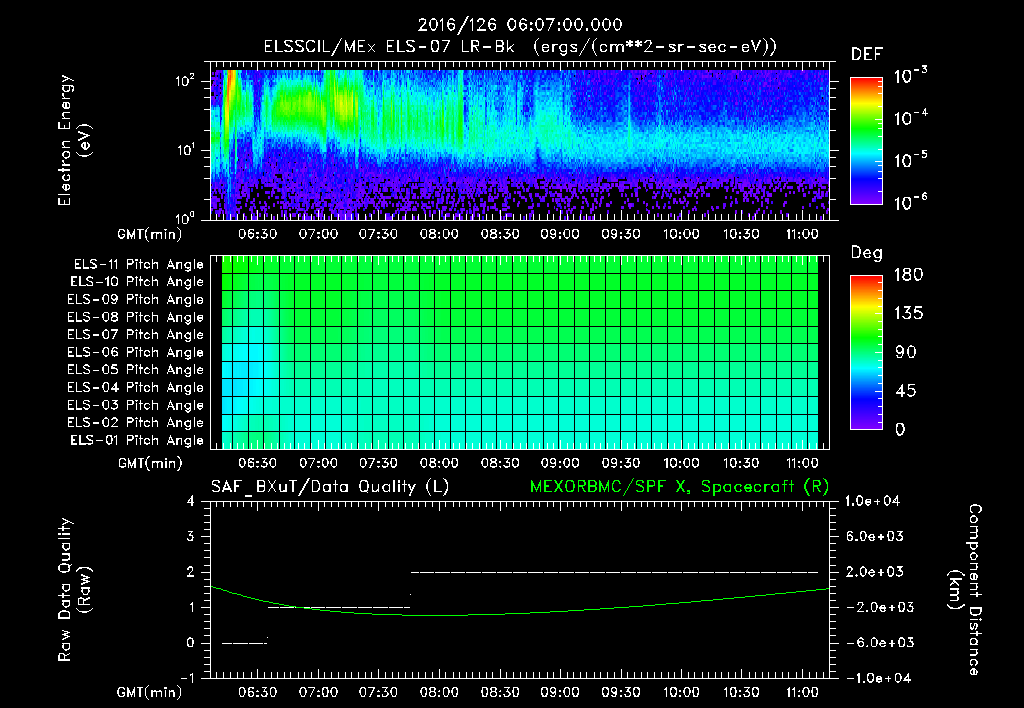Screen dimensions: 1024x708
Task: Click the data quality line at level 2
Action: [615, 572]
